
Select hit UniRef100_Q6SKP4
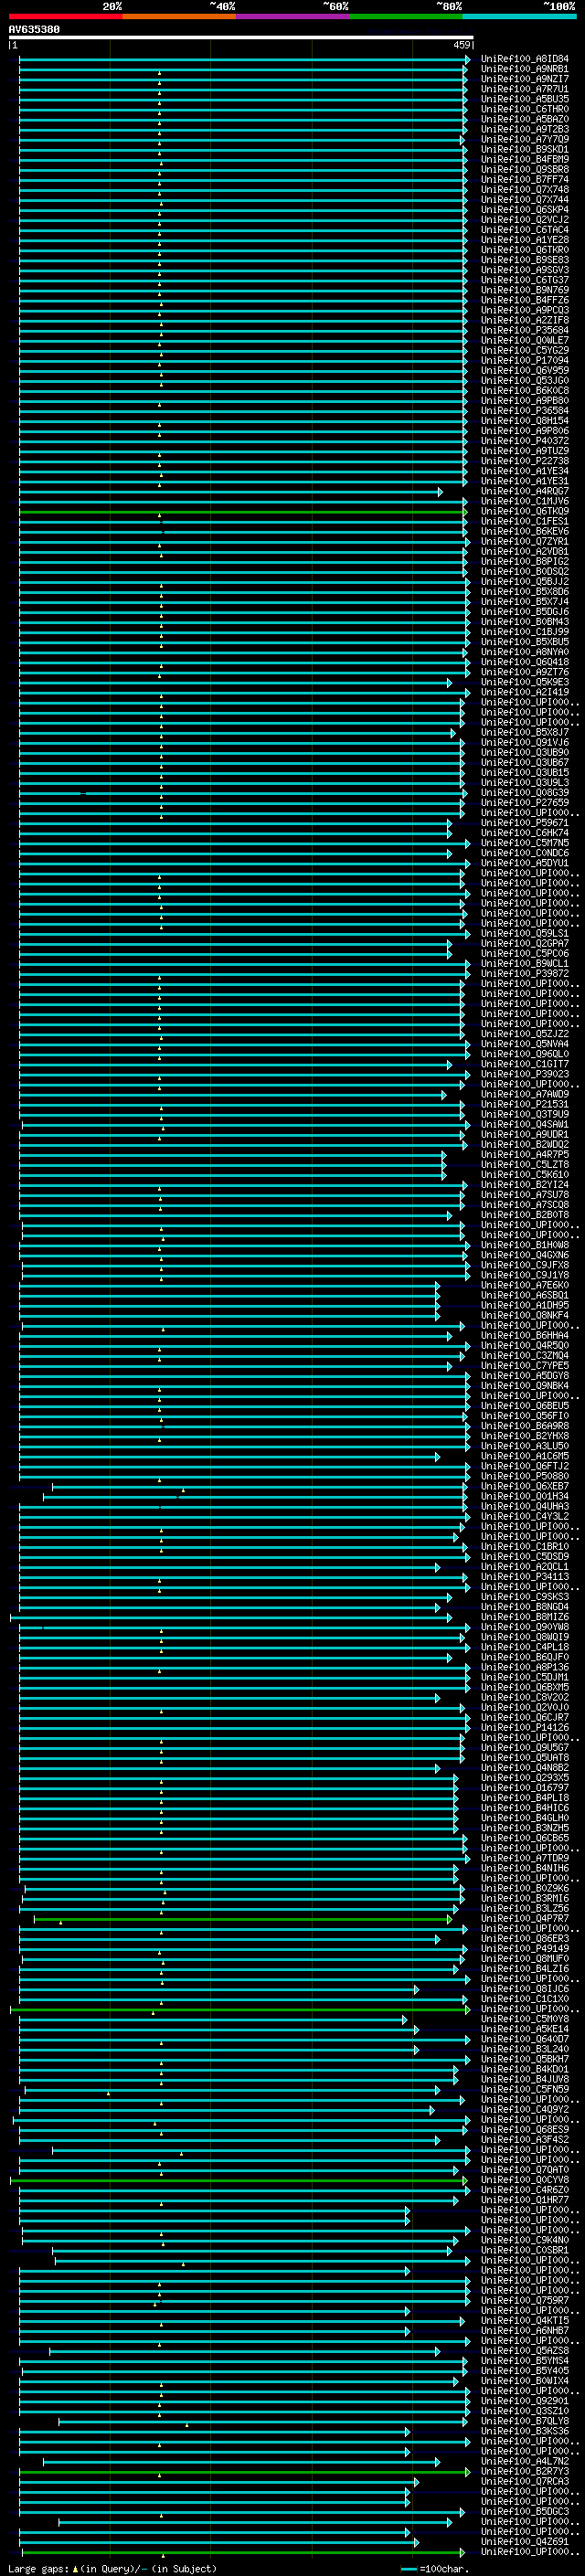tap(525, 210)
